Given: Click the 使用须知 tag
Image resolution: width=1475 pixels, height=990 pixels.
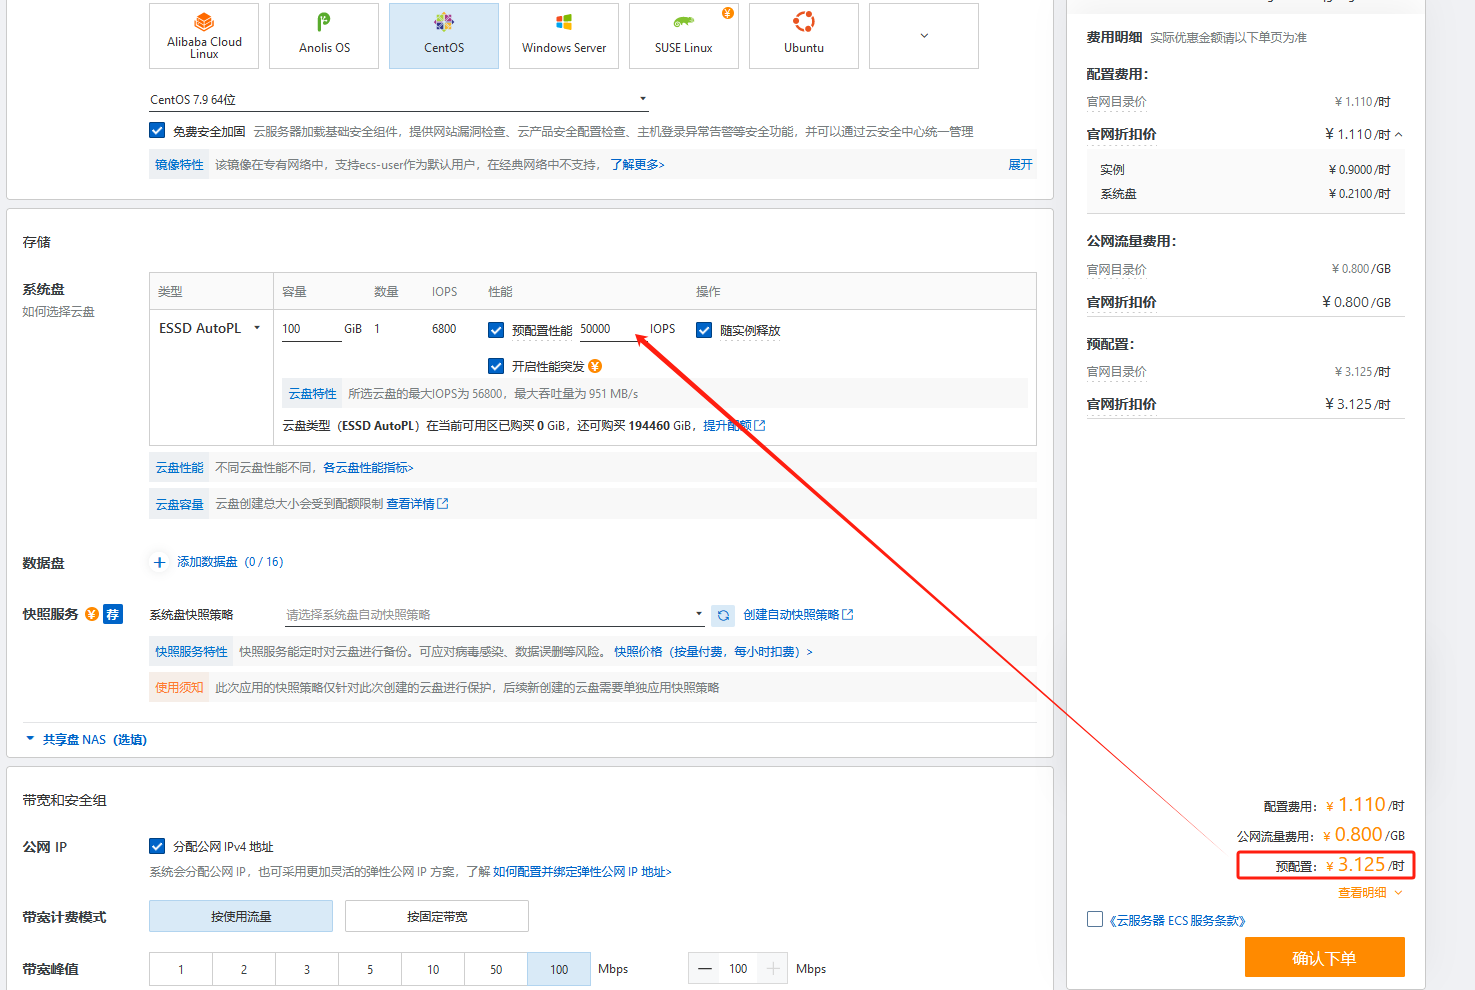Looking at the screenshot, I should click(x=179, y=688).
